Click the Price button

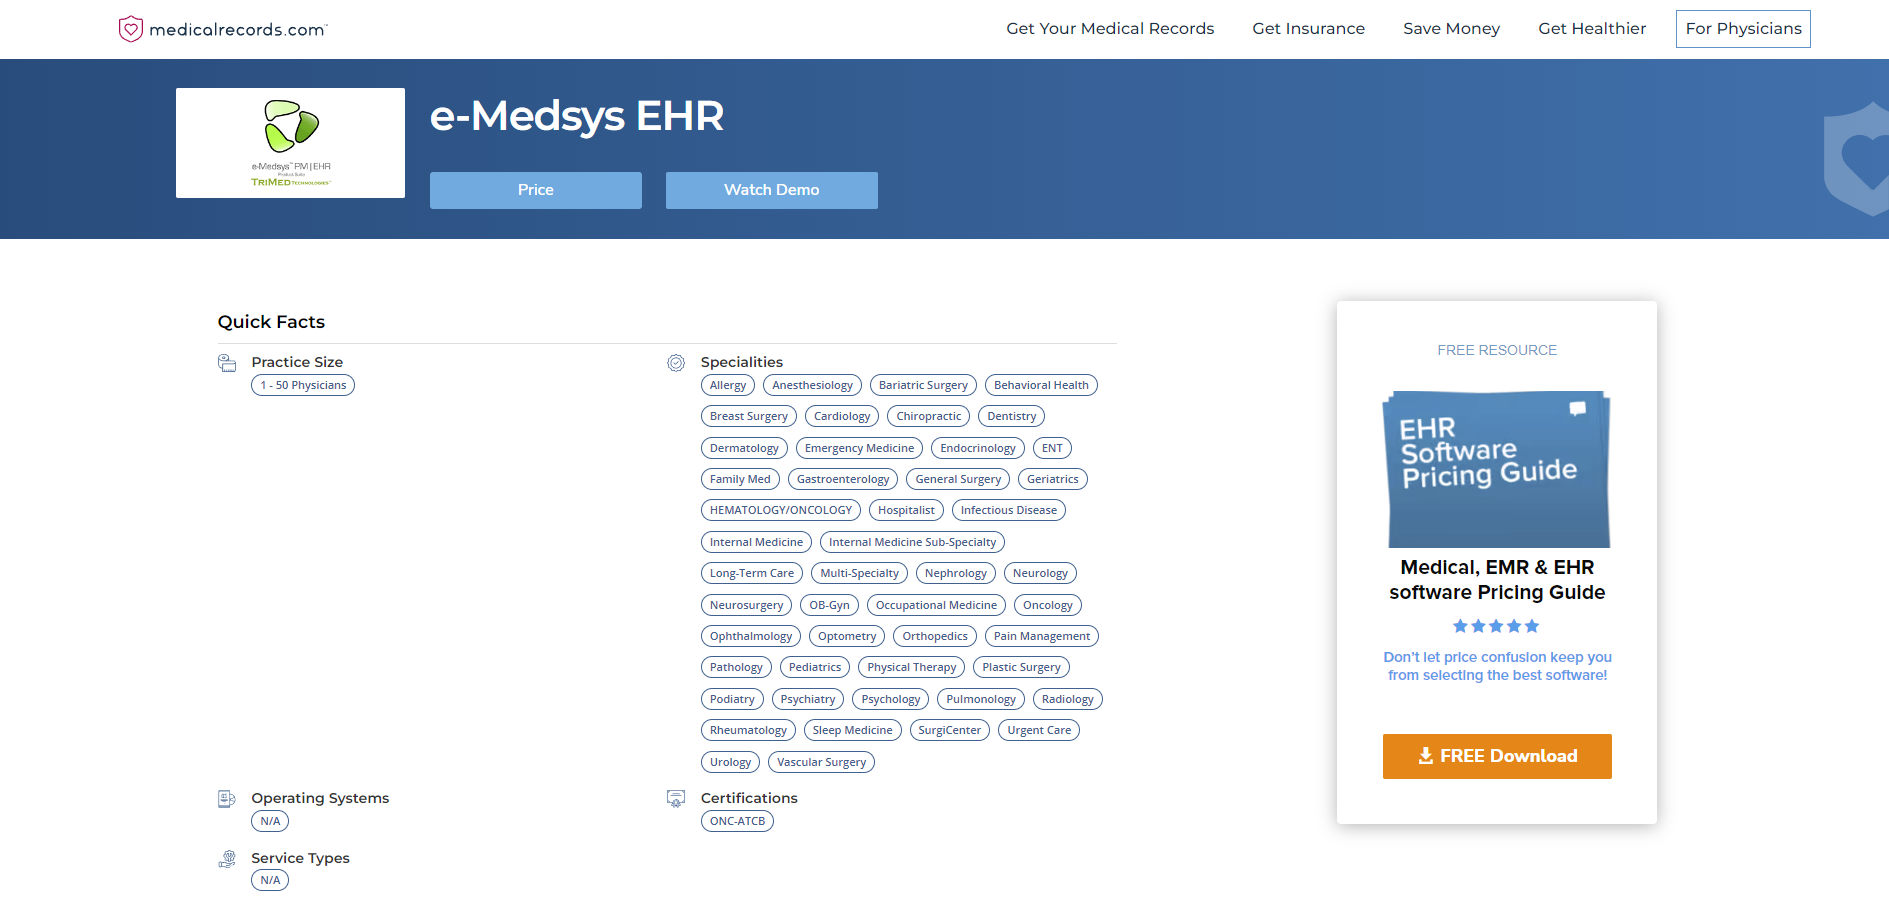535,190
